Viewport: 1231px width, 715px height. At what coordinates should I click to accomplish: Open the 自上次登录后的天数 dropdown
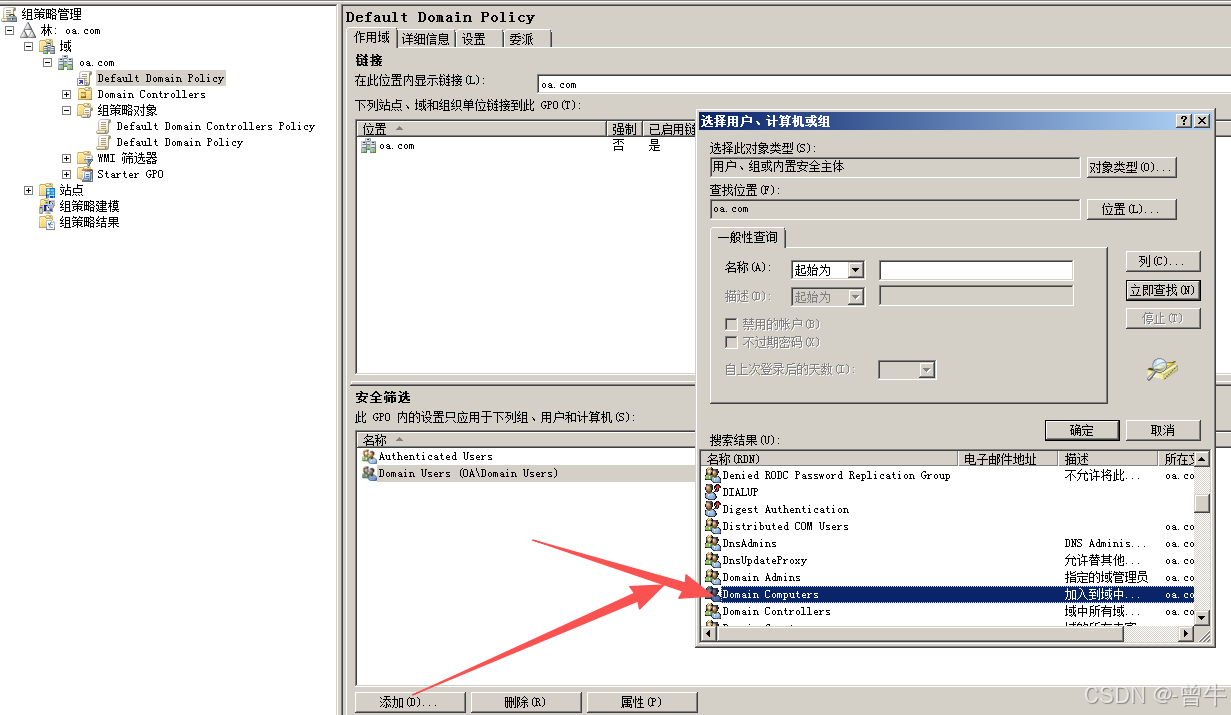coord(926,370)
